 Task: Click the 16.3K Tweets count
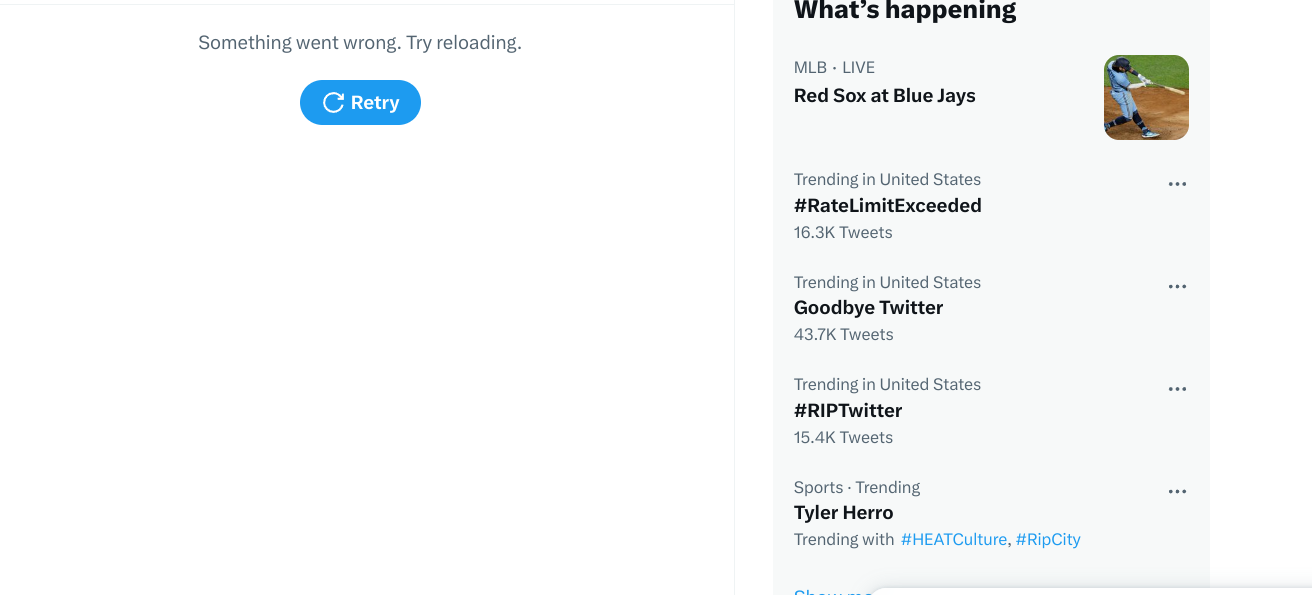pos(843,233)
